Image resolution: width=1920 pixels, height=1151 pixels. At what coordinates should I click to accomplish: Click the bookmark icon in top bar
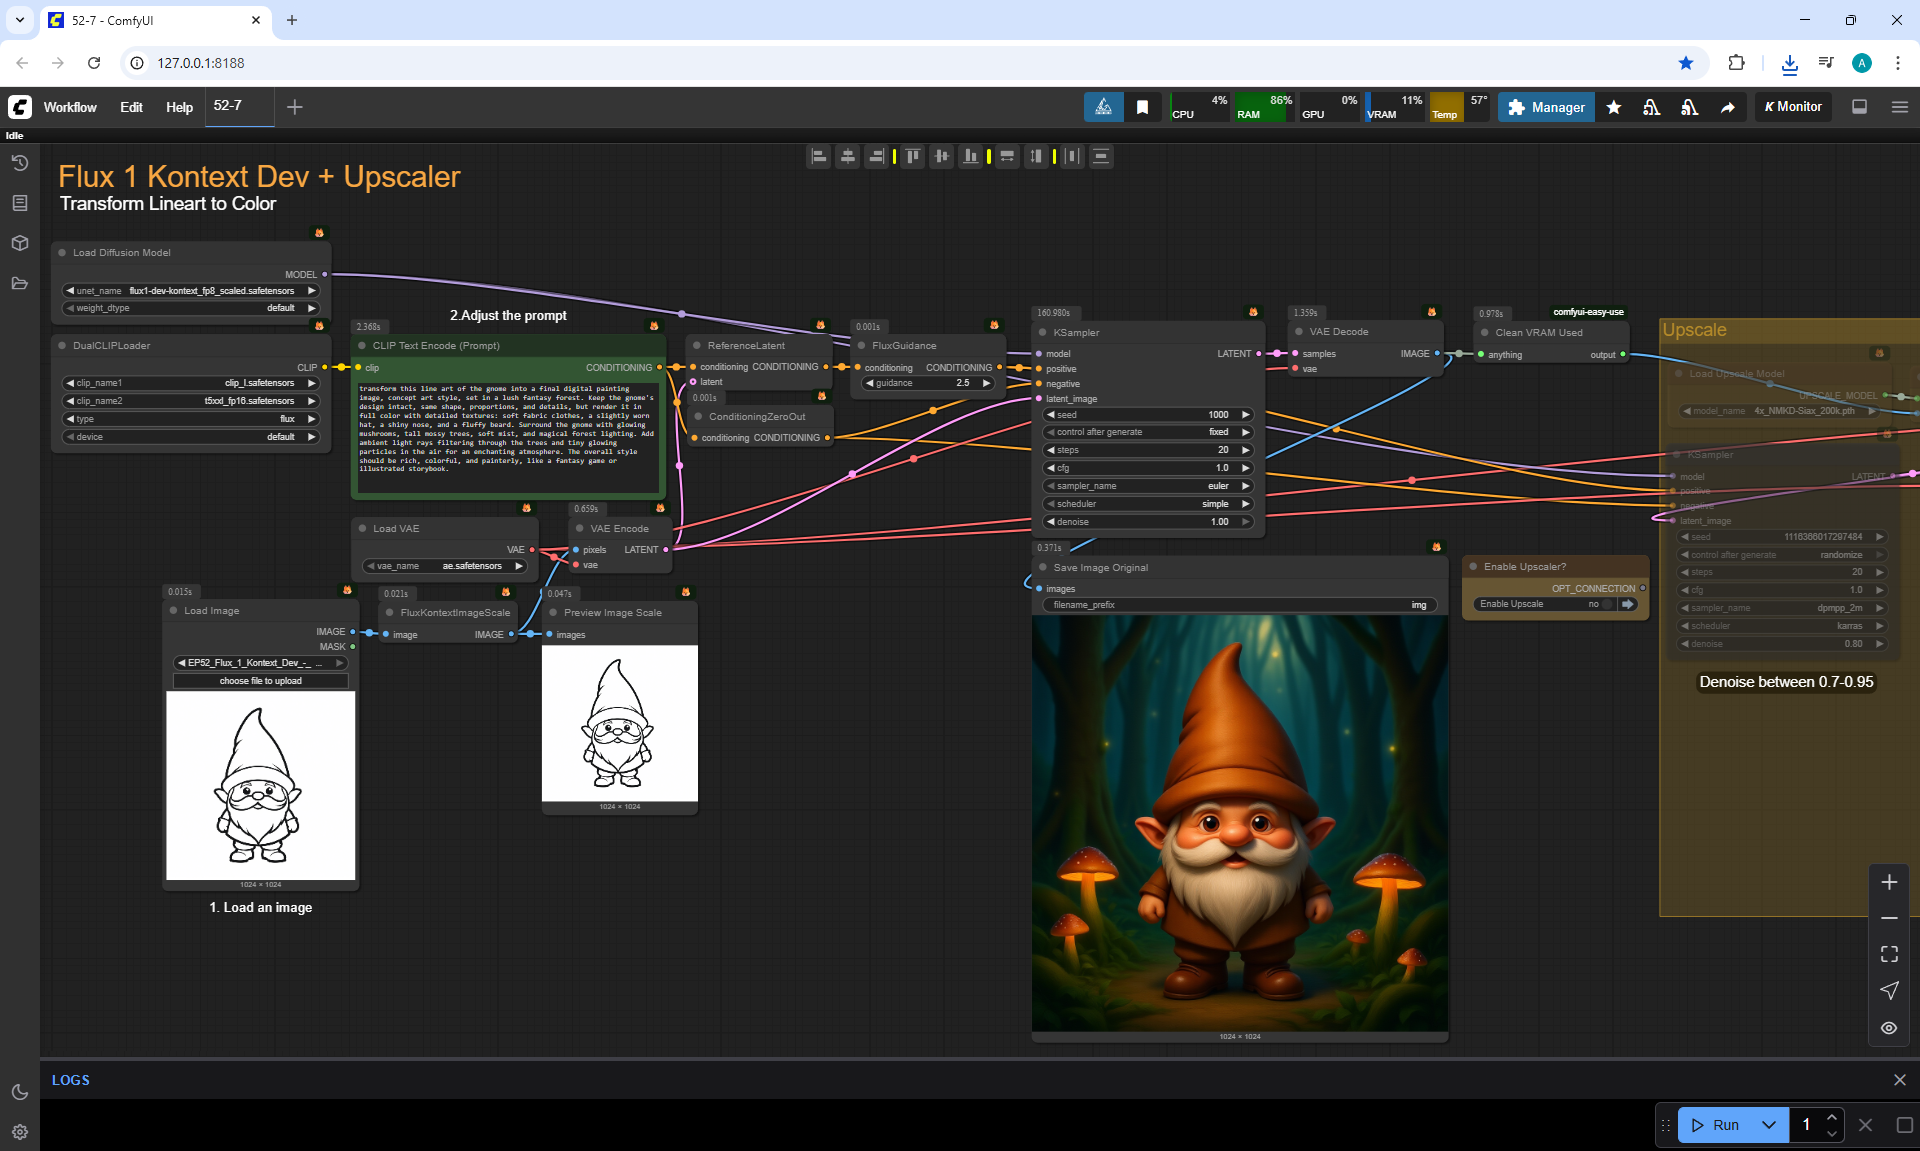pyautogui.click(x=1142, y=107)
